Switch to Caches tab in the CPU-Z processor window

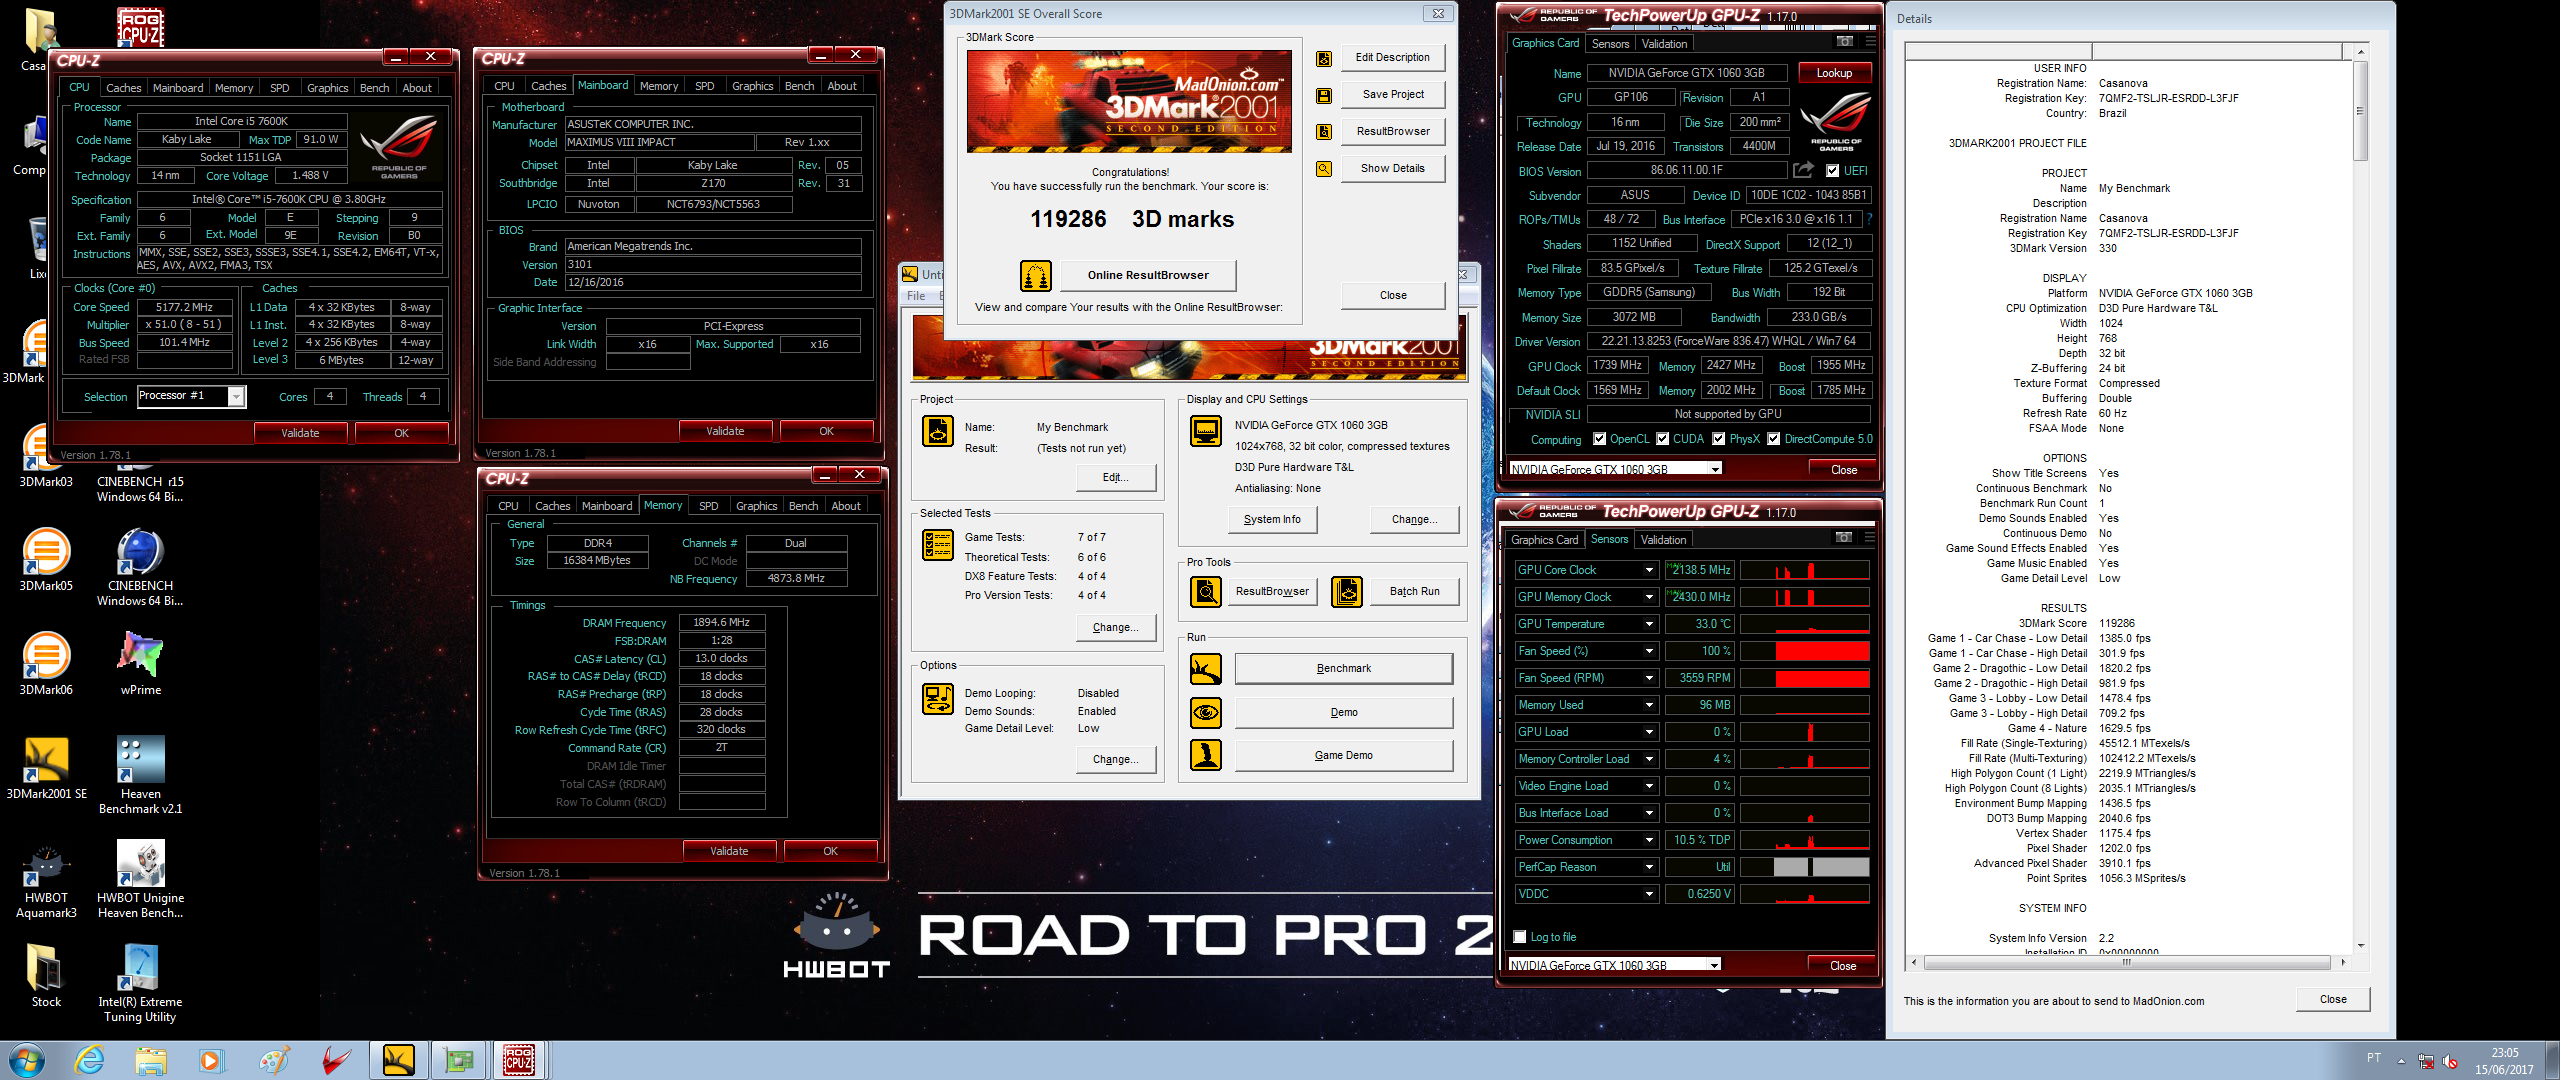pos(123,88)
